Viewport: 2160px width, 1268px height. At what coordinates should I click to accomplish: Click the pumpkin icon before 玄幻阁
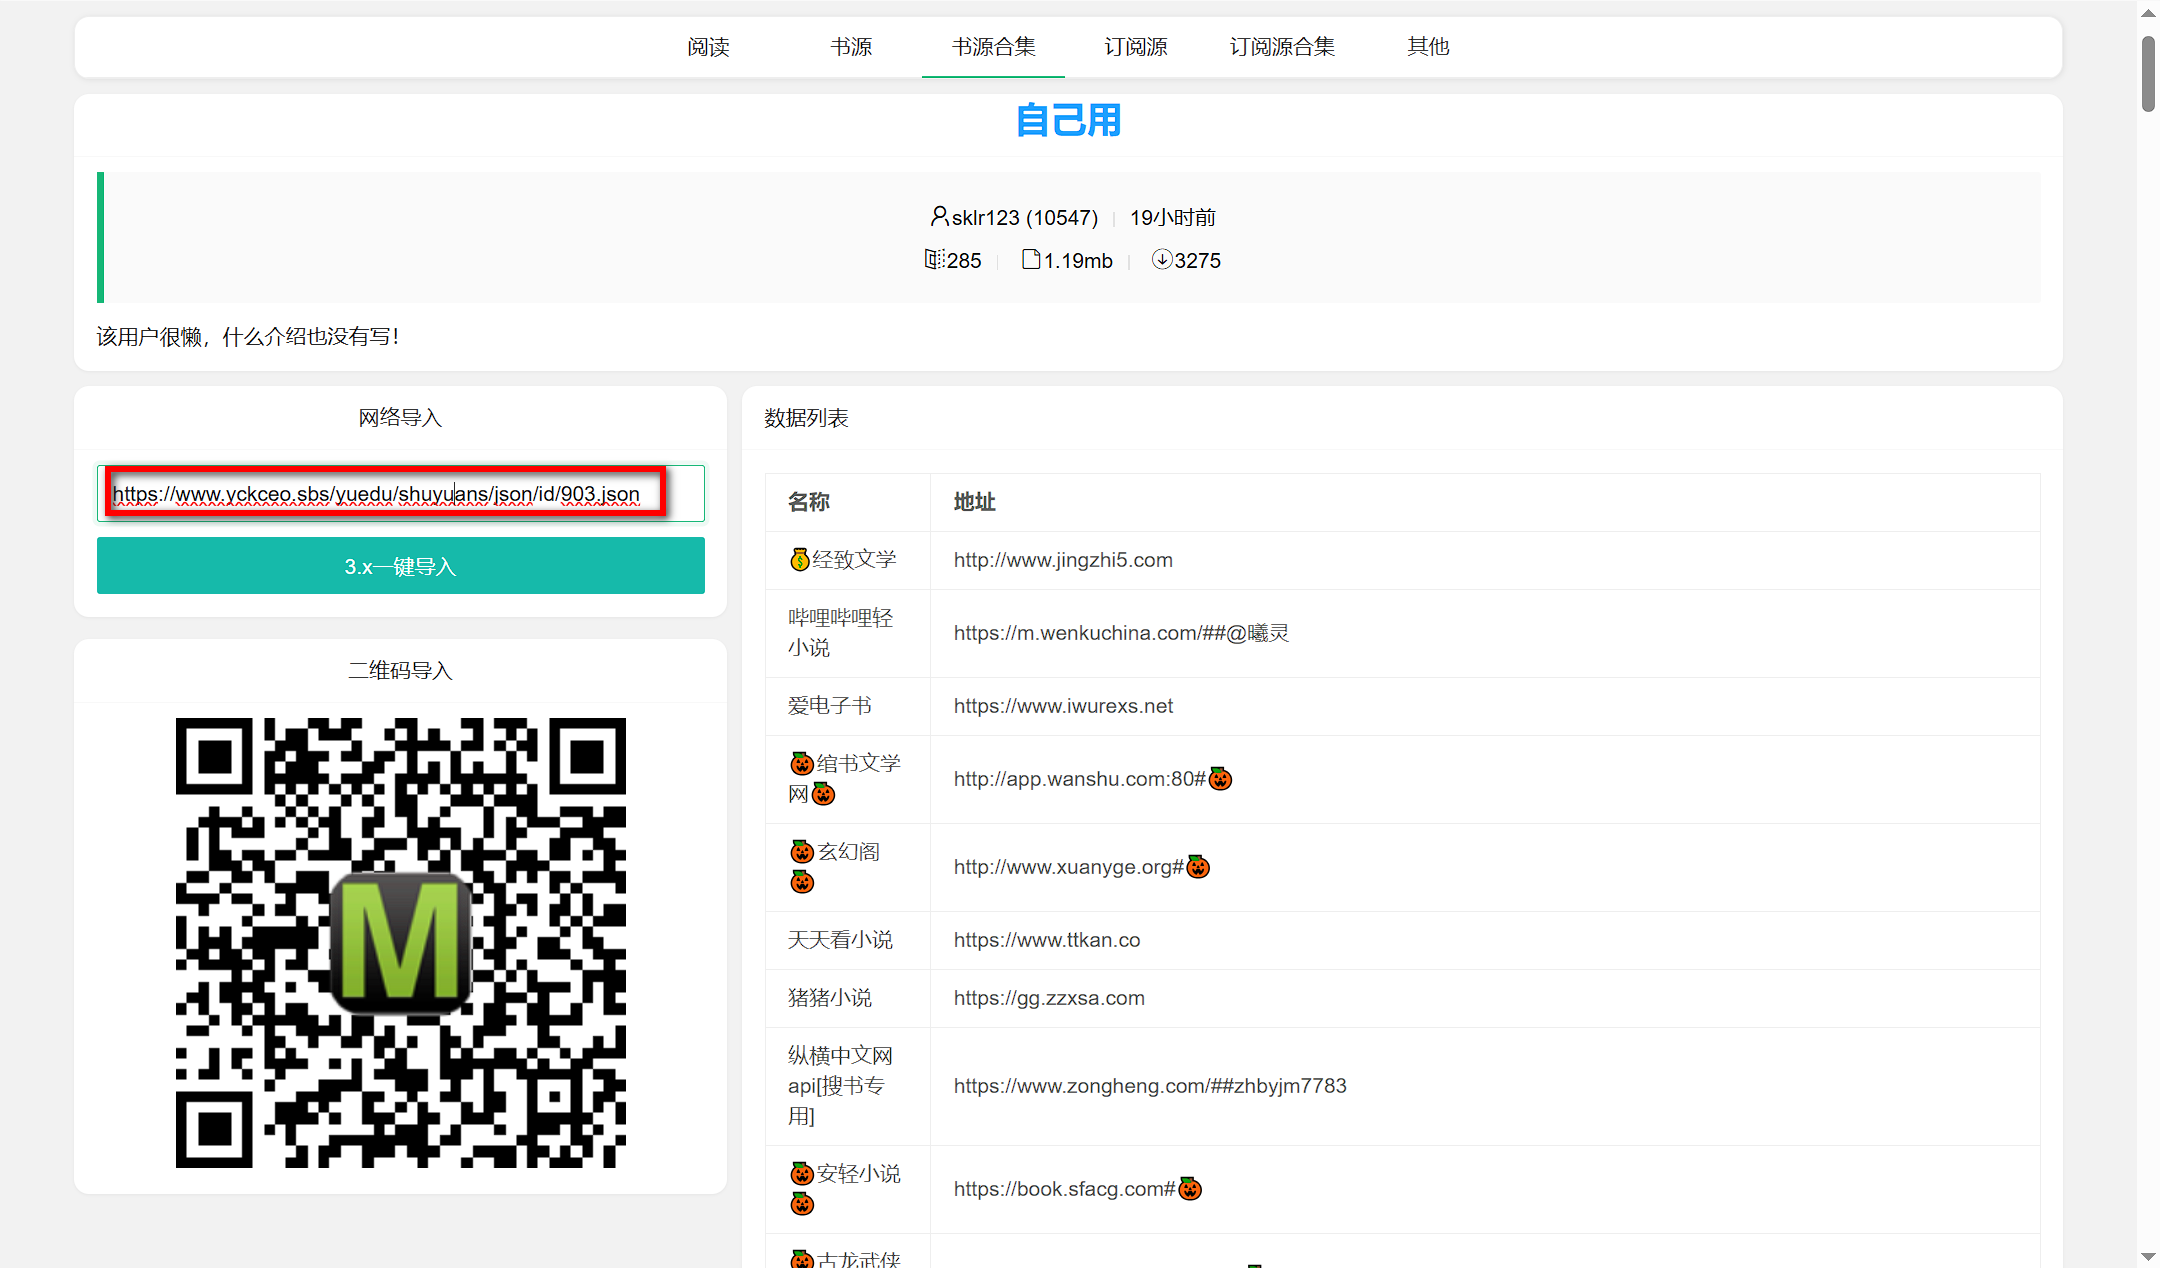point(802,852)
